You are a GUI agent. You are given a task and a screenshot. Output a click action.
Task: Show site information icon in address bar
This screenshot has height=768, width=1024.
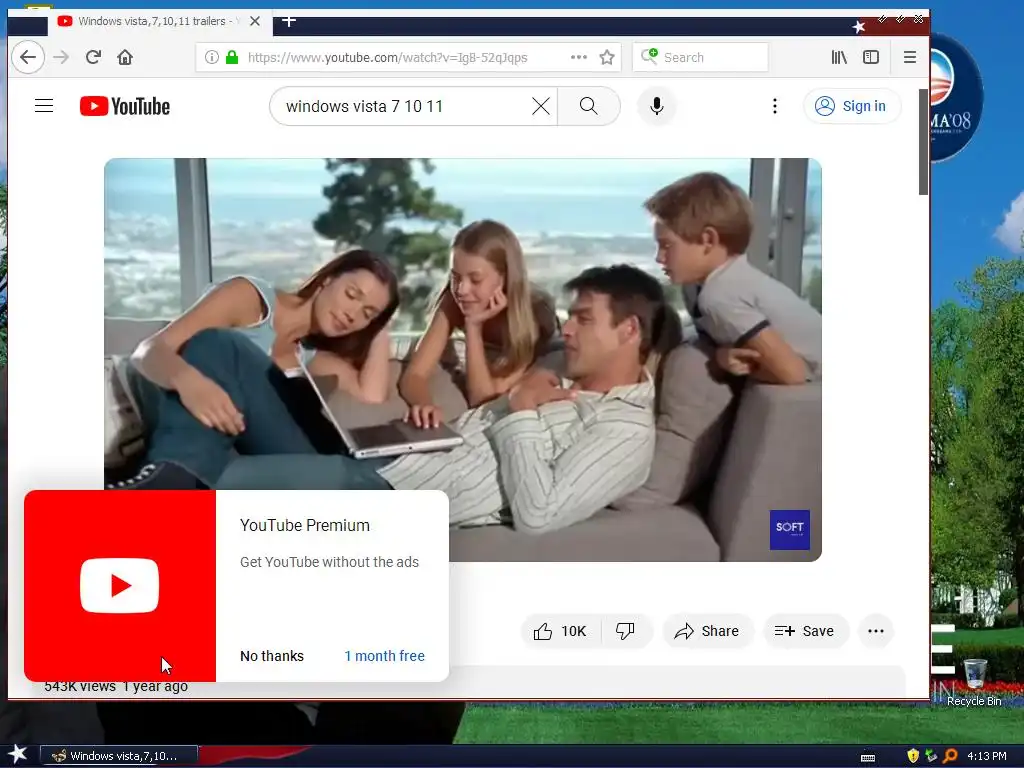[212, 57]
